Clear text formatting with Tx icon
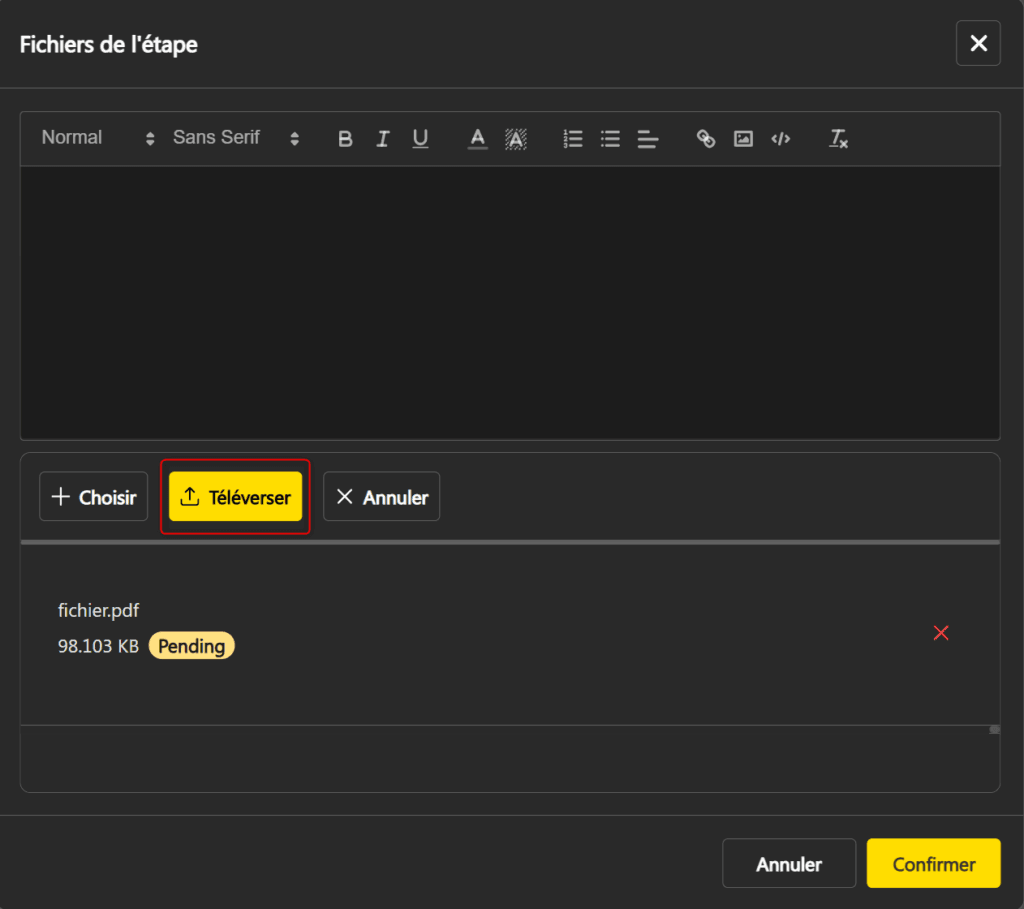 838,139
